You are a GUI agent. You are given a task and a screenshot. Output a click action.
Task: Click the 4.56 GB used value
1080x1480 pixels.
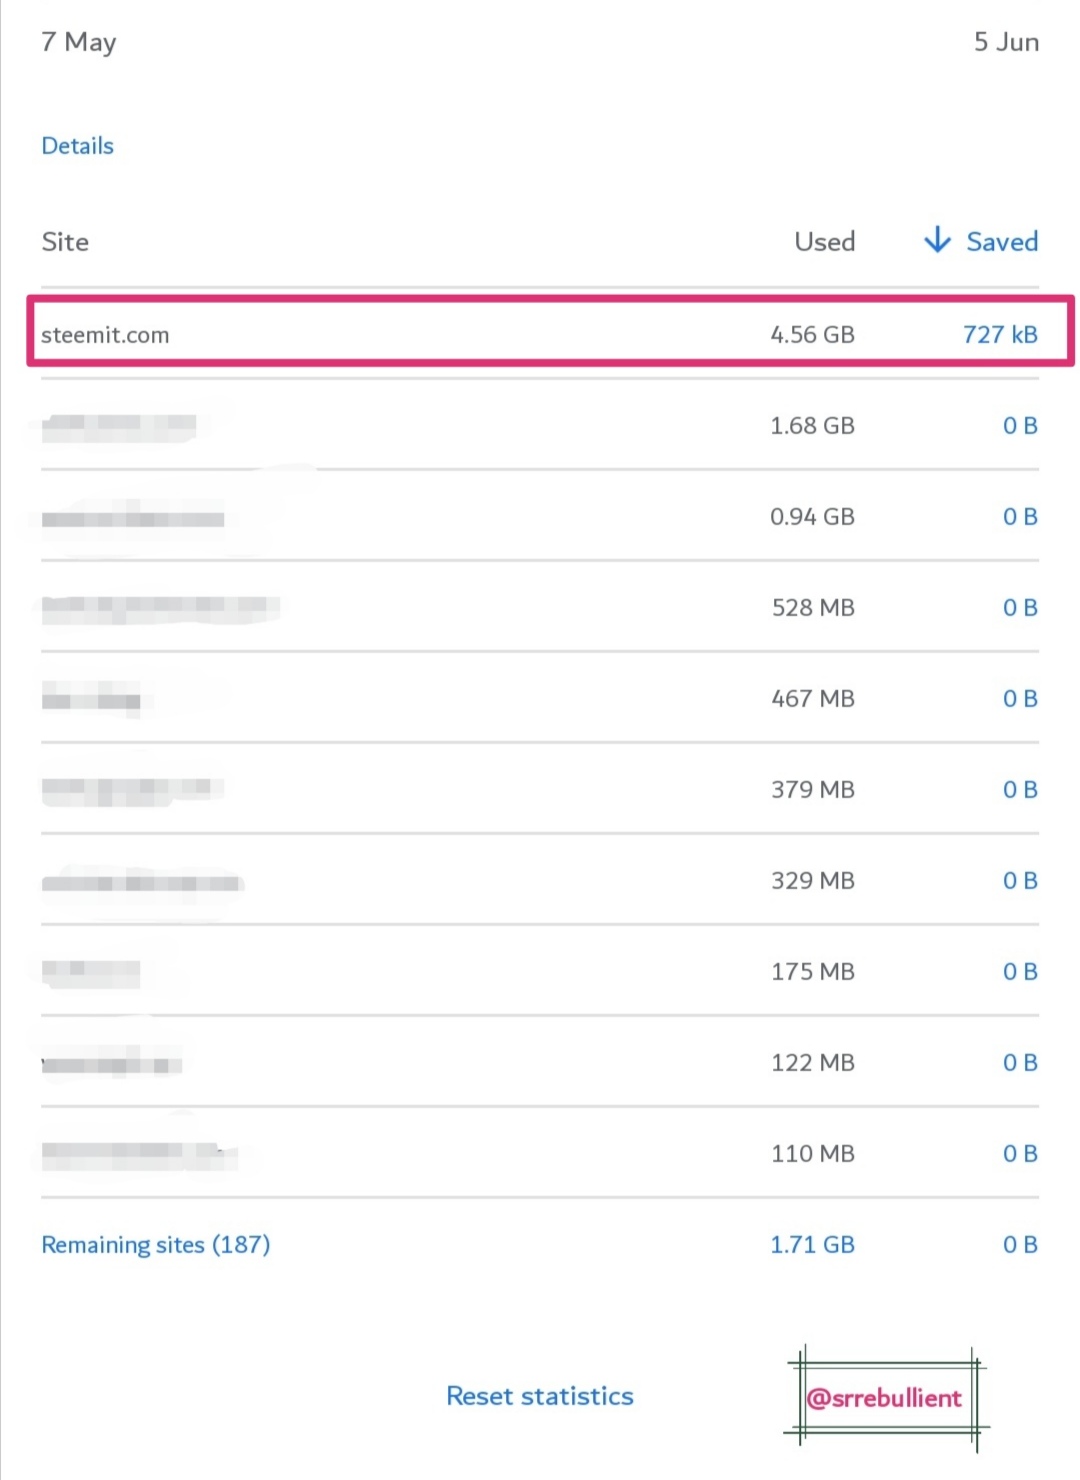tap(812, 335)
